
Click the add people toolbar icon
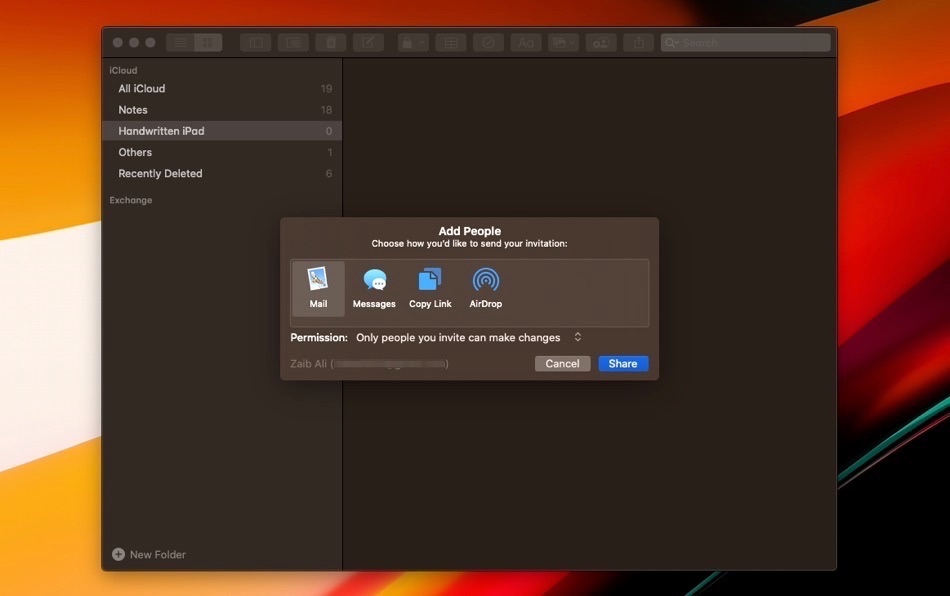(x=601, y=42)
